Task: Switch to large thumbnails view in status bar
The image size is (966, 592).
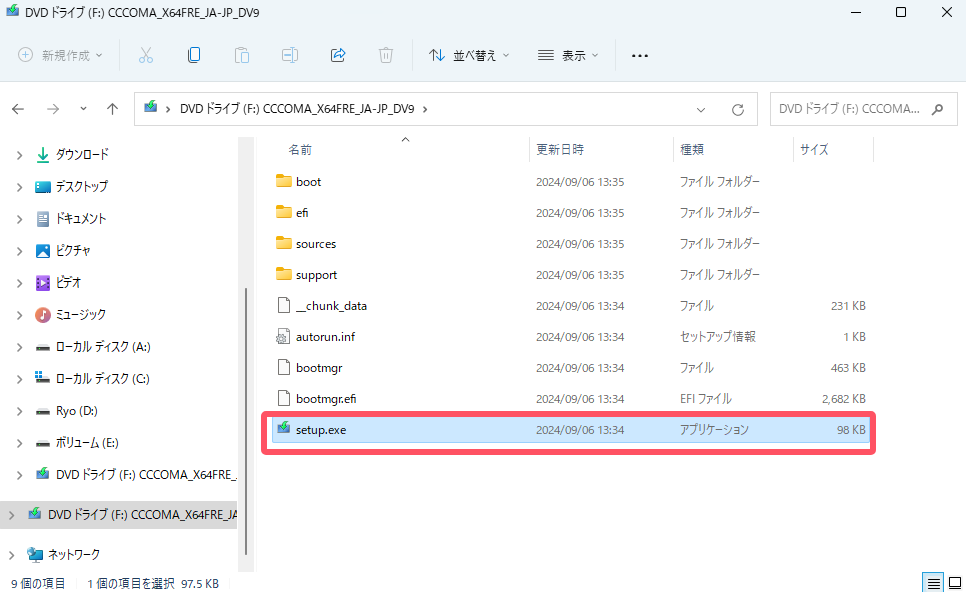Action: click(953, 583)
